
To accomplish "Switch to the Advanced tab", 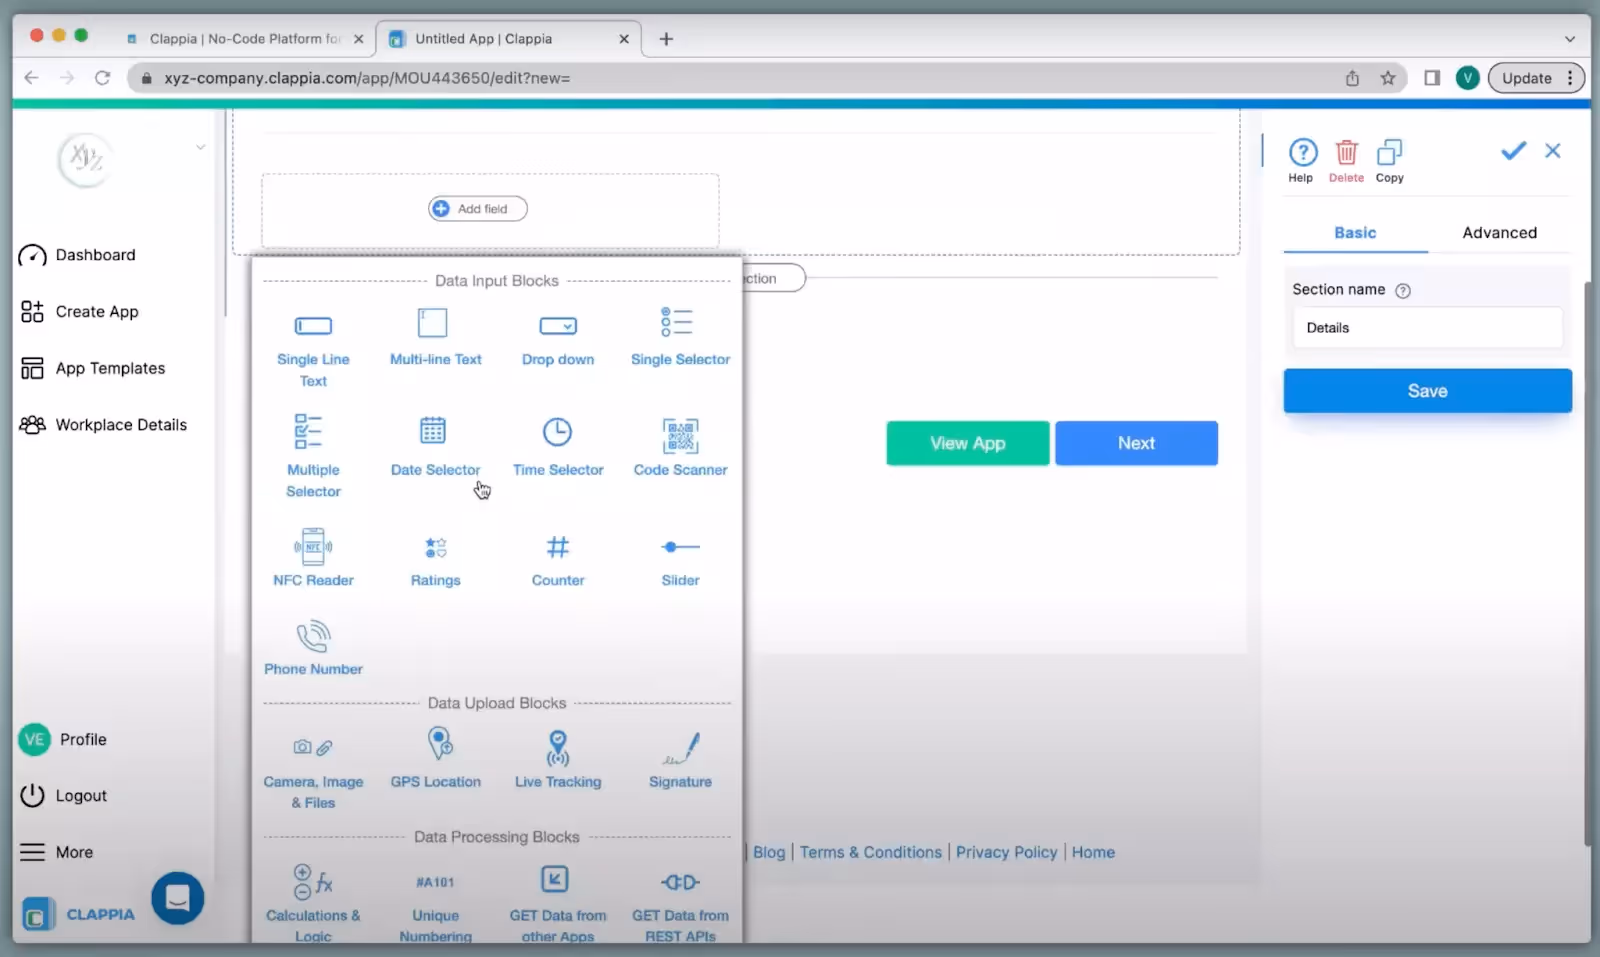I will 1499,233.
